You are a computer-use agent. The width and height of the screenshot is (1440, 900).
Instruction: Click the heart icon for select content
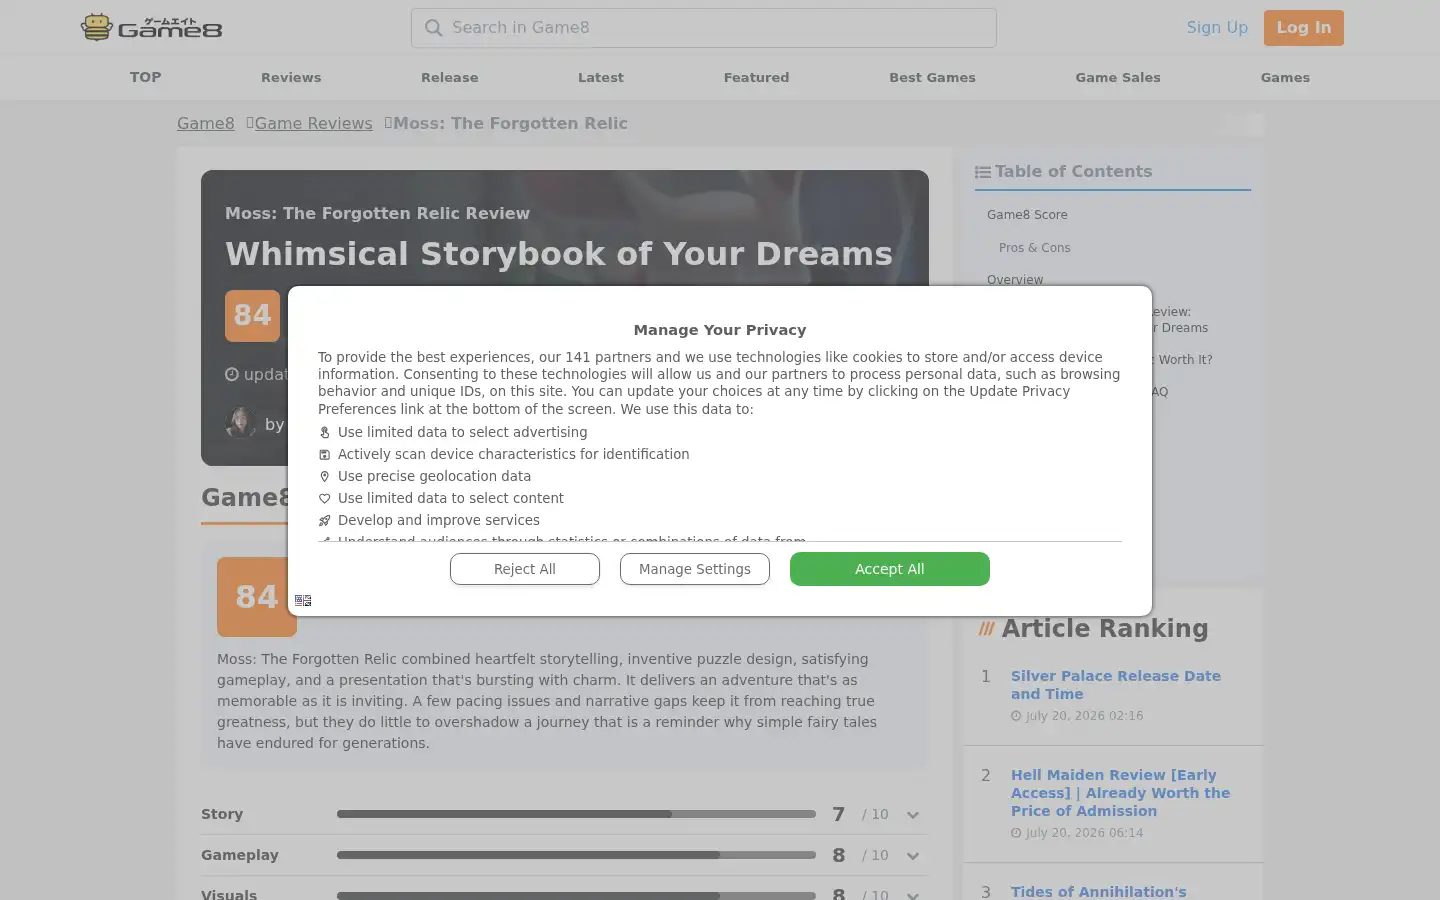tap(324, 499)
